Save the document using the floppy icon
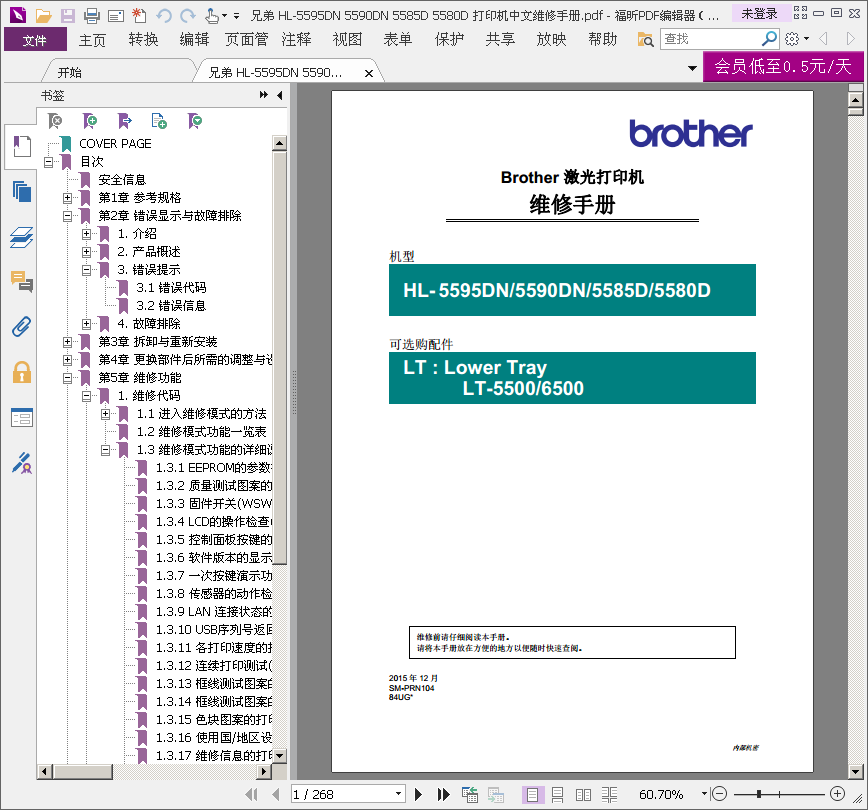This screenshot has height=810, width=868. coord(68,16)
